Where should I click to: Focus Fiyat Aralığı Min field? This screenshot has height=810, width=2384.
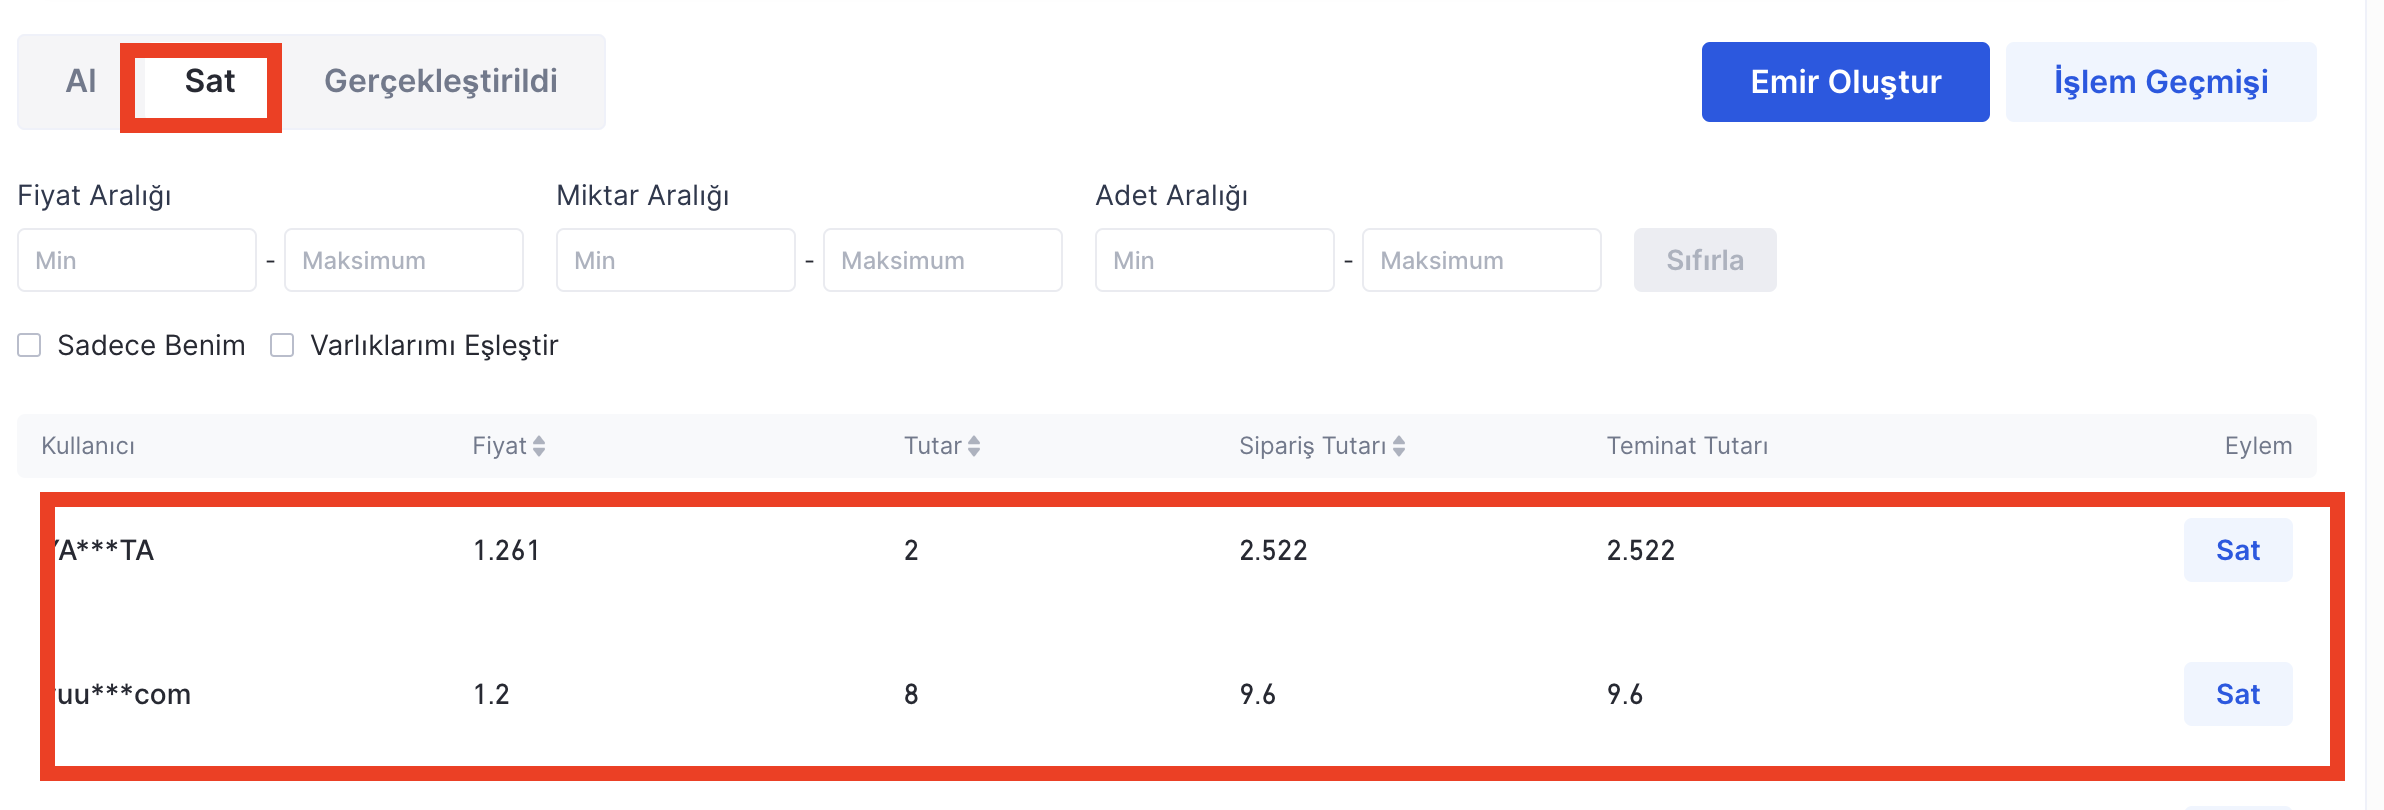click(x=137, y=260)
